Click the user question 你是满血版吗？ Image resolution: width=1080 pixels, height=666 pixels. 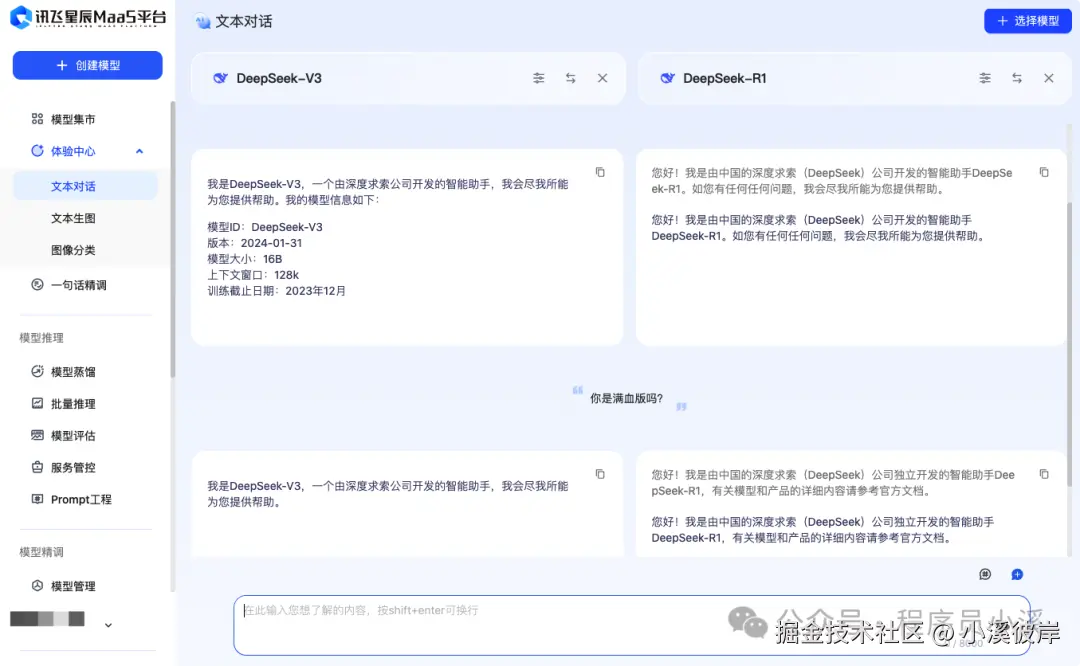click(626, 398)
